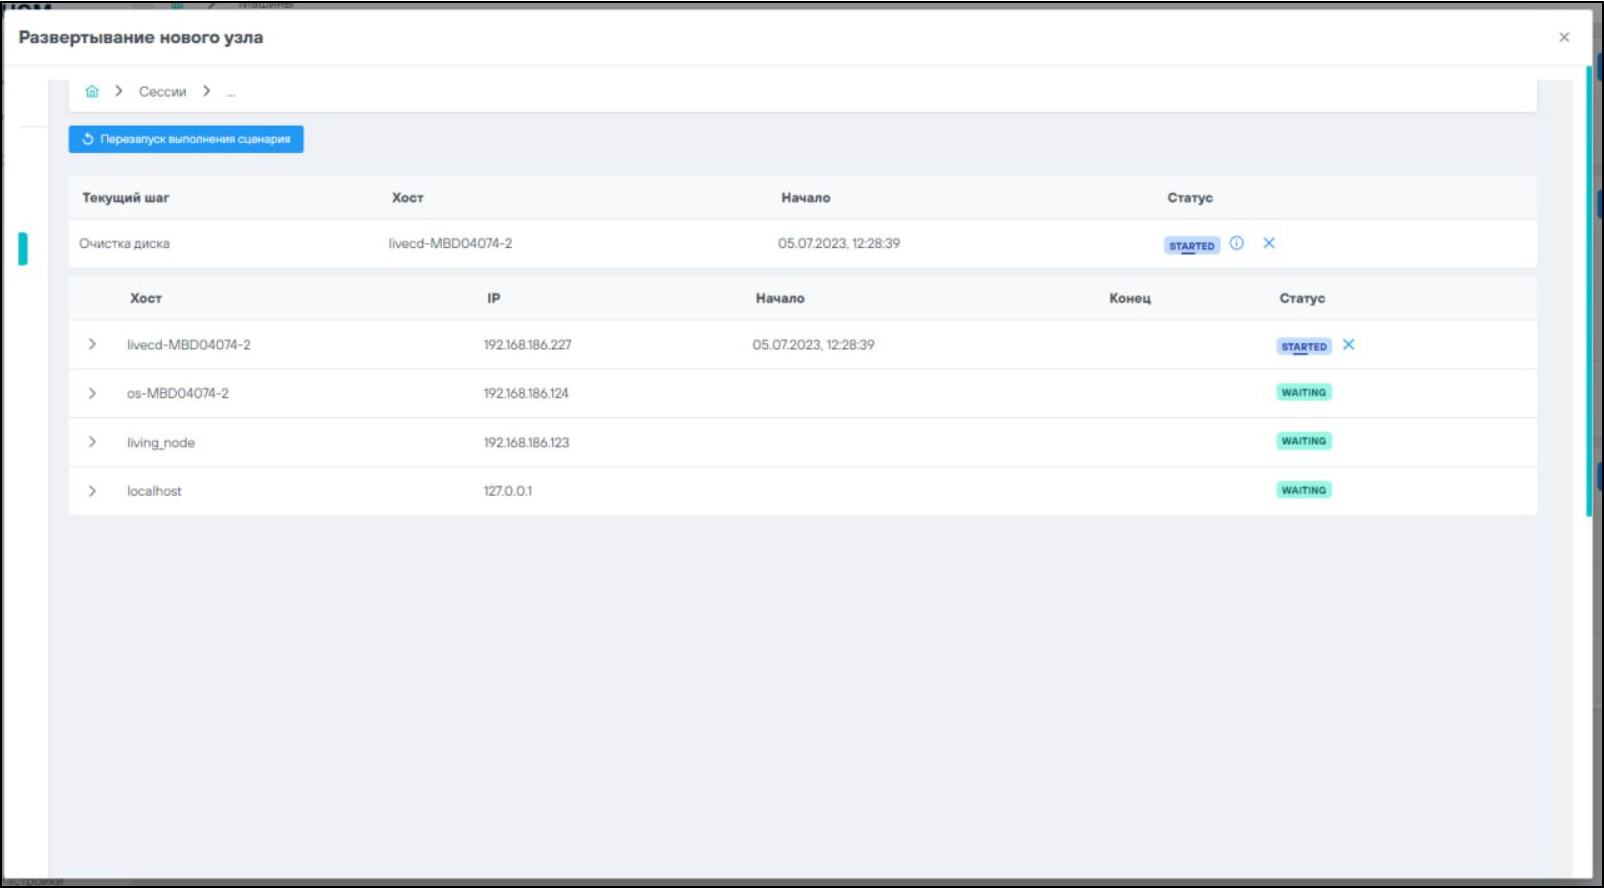Screen dimensions: 1604x888
Task: Expand the os-MBD04074-2 host row
Action: click(92, 393)
